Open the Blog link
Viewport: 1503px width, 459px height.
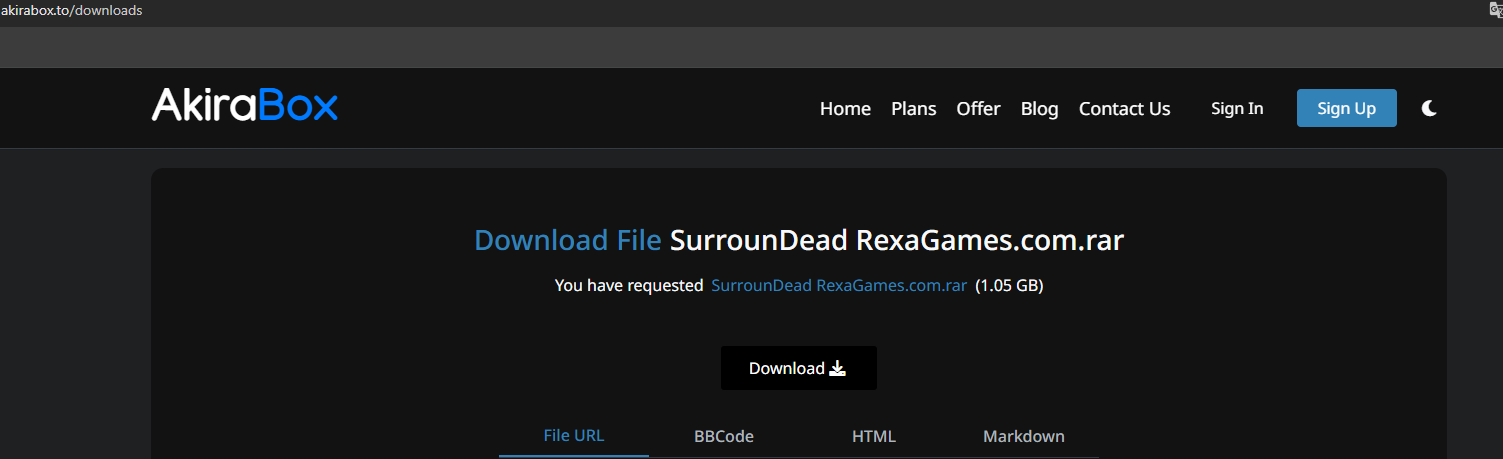[1039, 109]
